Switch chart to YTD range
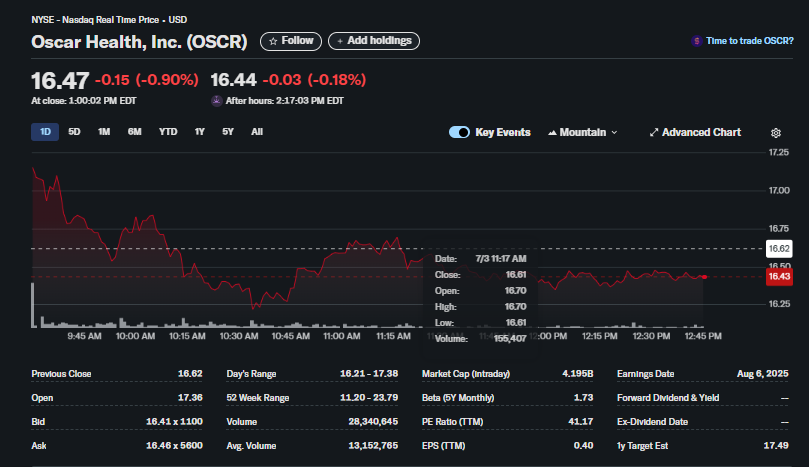The height and width of the screenshot is (467, 809). (168, 132)
